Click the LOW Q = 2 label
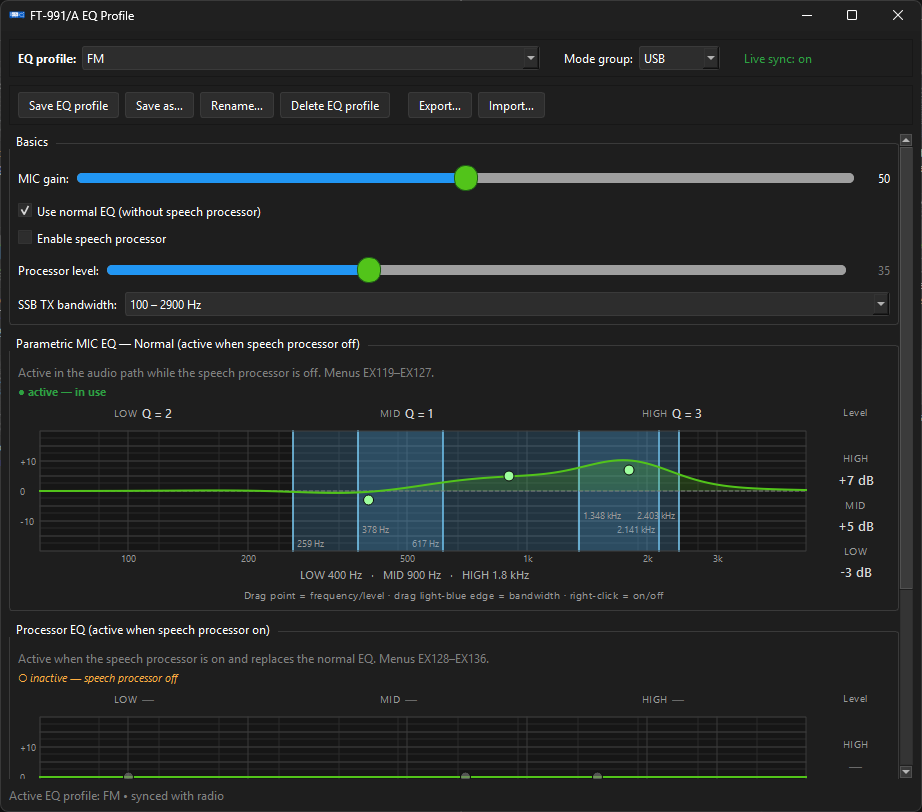Screen dimensions: 922x812 point(143,414)
